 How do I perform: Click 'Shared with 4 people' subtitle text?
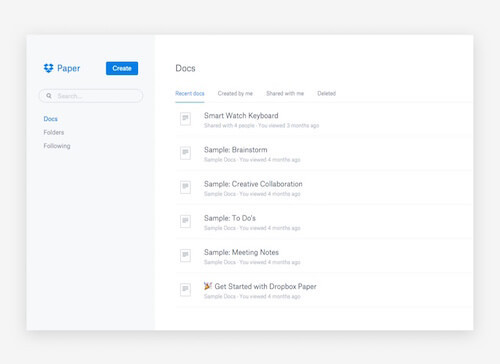pyautogui.click(x=229, y=126)
